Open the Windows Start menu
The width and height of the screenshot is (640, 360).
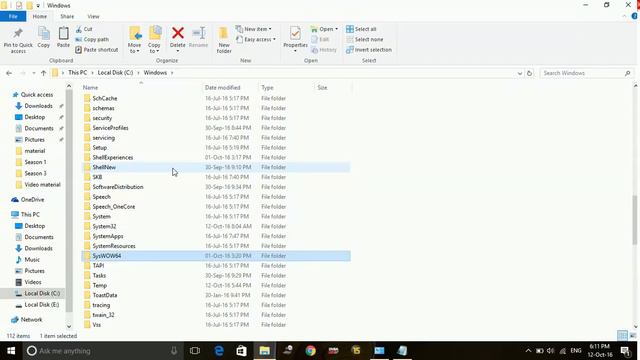[x=11, y=351]
